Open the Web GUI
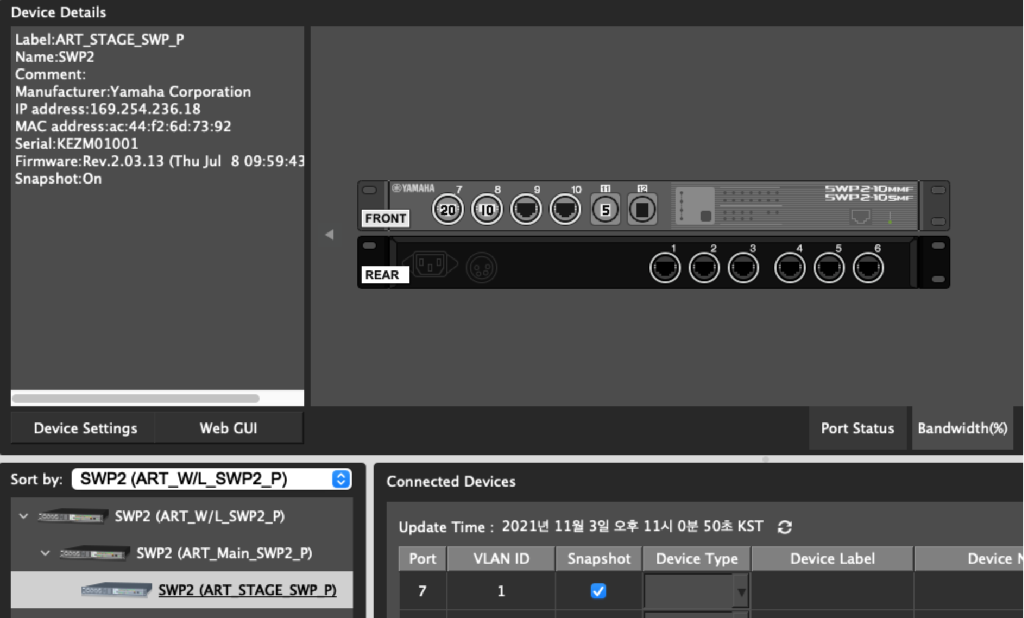 229,428
